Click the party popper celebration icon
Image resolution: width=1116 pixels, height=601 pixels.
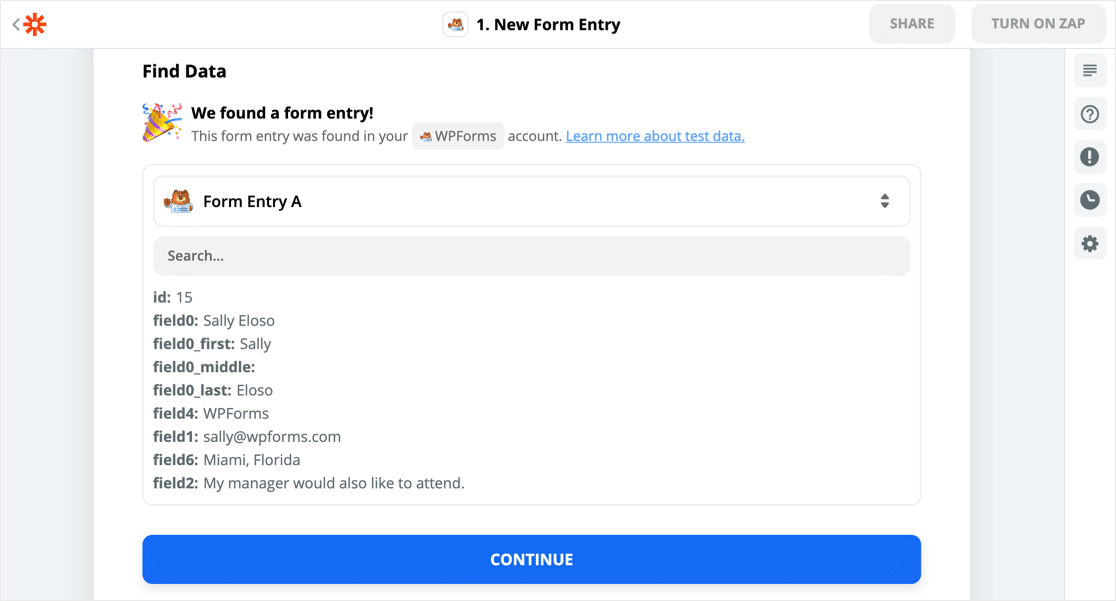[x=162, y=122]
